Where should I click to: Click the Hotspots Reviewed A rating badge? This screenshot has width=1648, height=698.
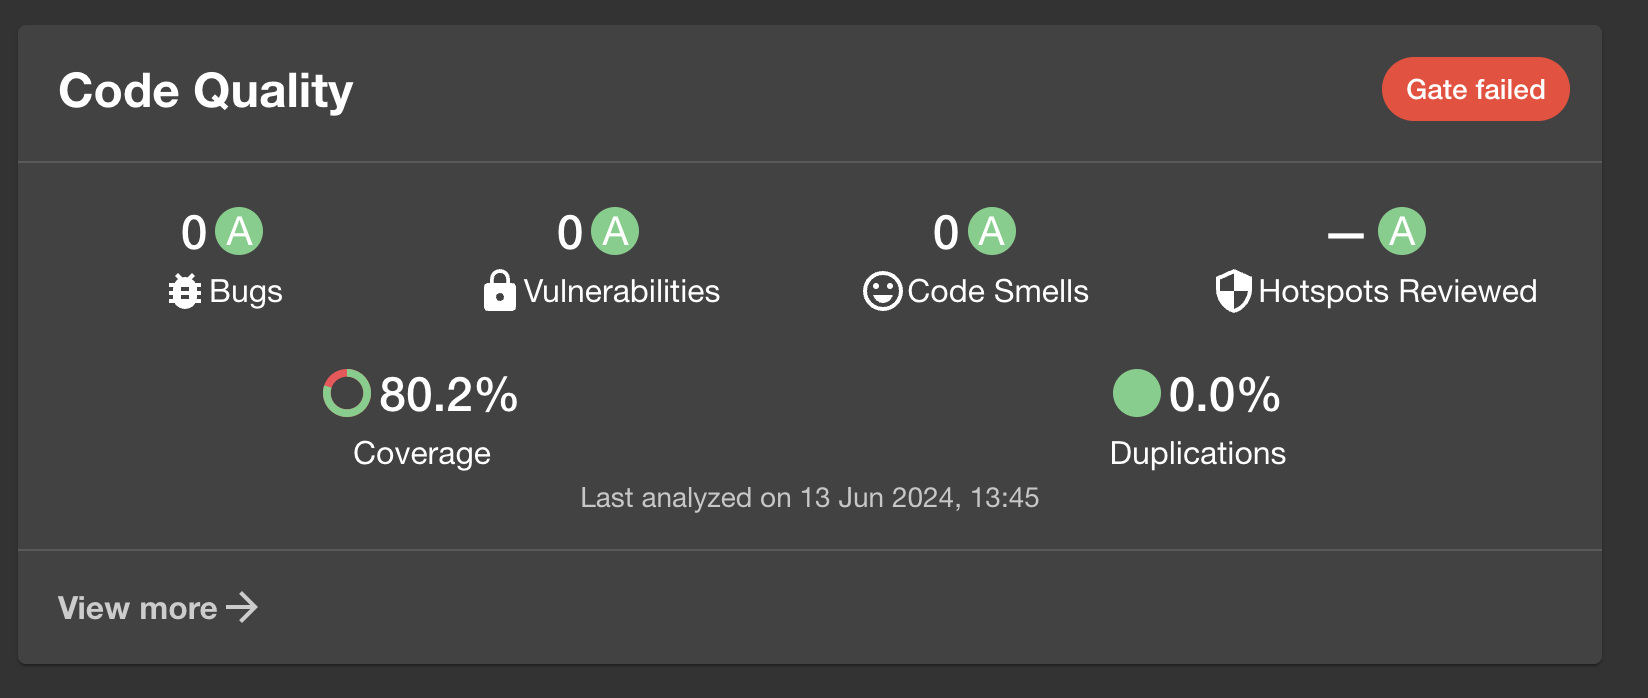[x=1402, y=232]
